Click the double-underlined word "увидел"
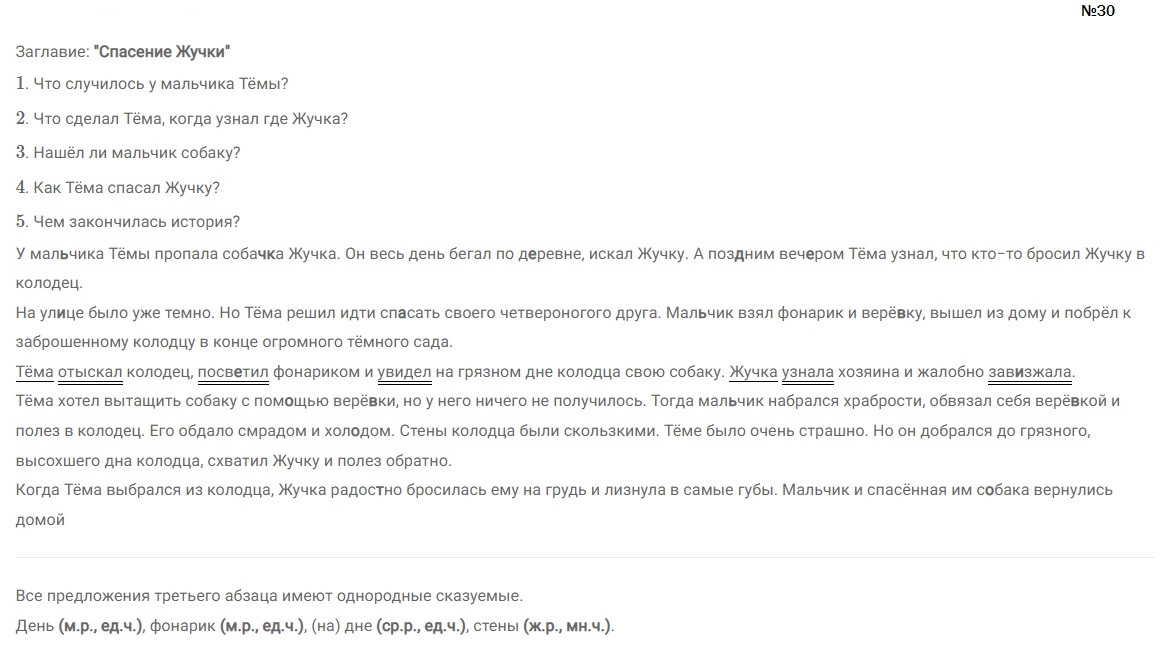This screenshot has width=1175, height=651. (x=405, y=372)
